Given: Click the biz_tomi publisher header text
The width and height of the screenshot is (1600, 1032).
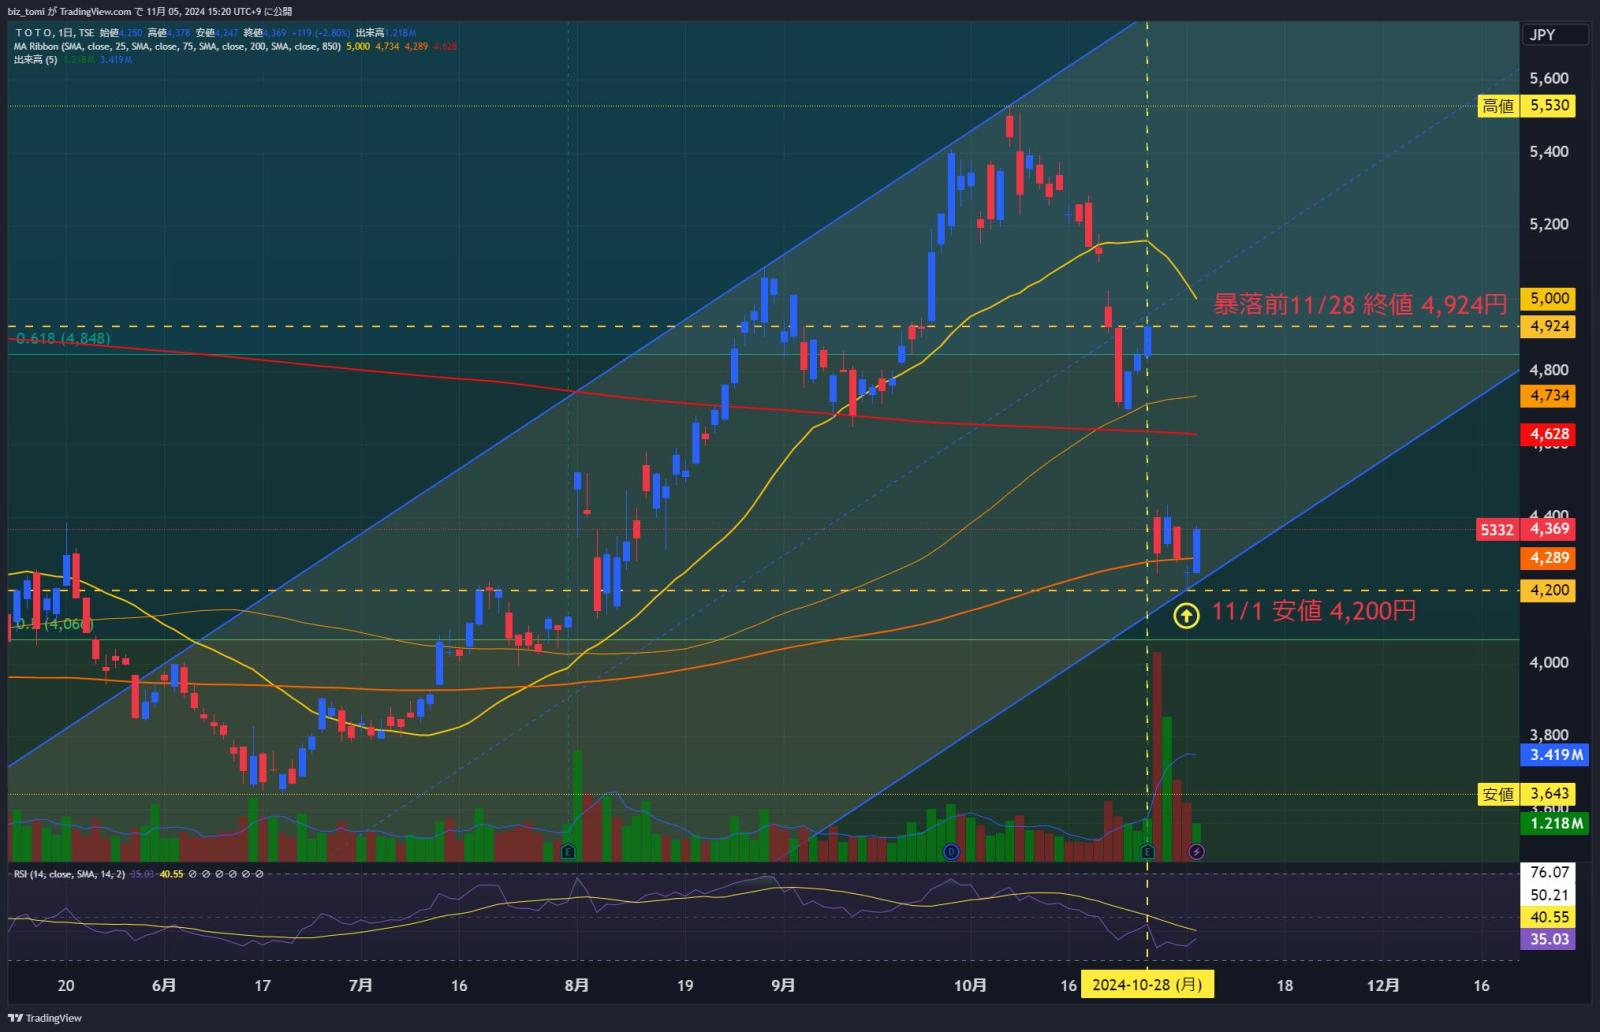Looking at the screenshot, I should coord(150,11).
